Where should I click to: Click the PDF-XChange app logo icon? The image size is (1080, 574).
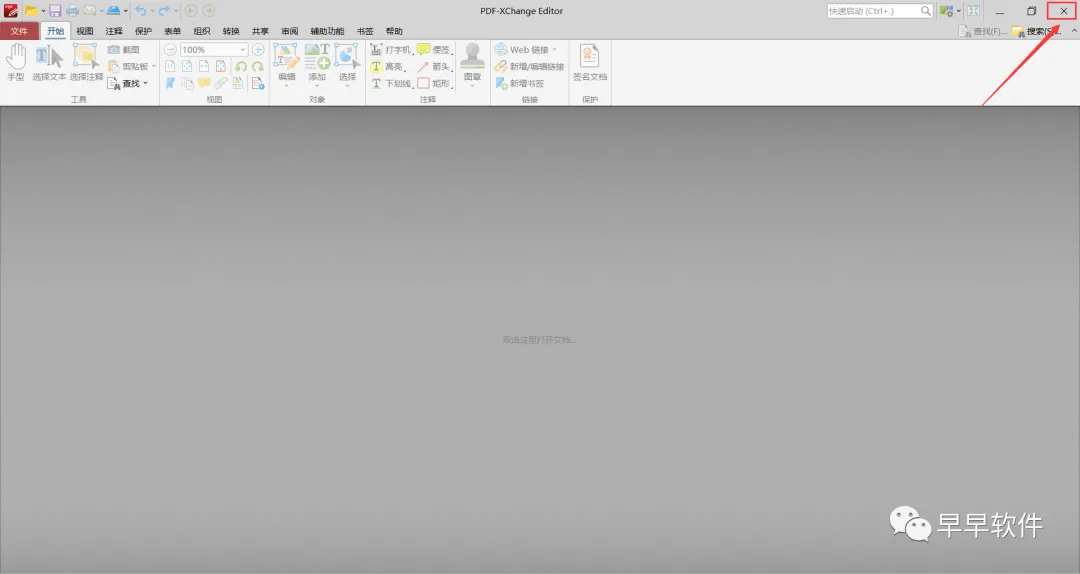pos(10,10)
